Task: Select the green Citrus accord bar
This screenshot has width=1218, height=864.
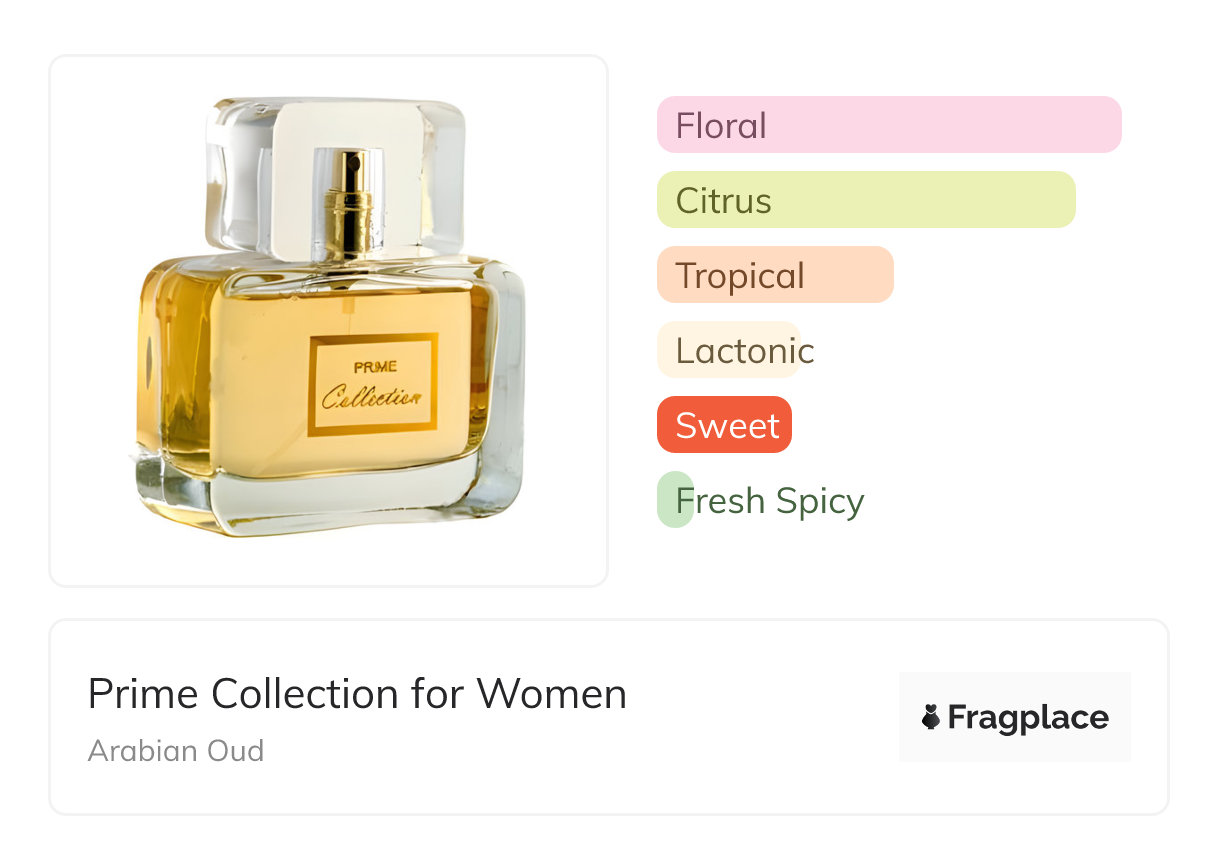Action: (x=866, y=200)
